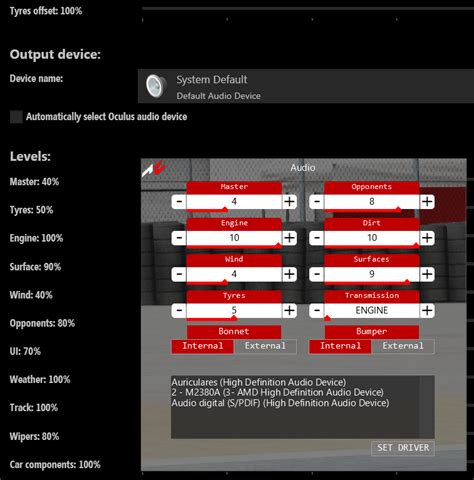Screen dimensions: 474x480
Task: Click the Surface: 90% level label
Action: (35, 267)
